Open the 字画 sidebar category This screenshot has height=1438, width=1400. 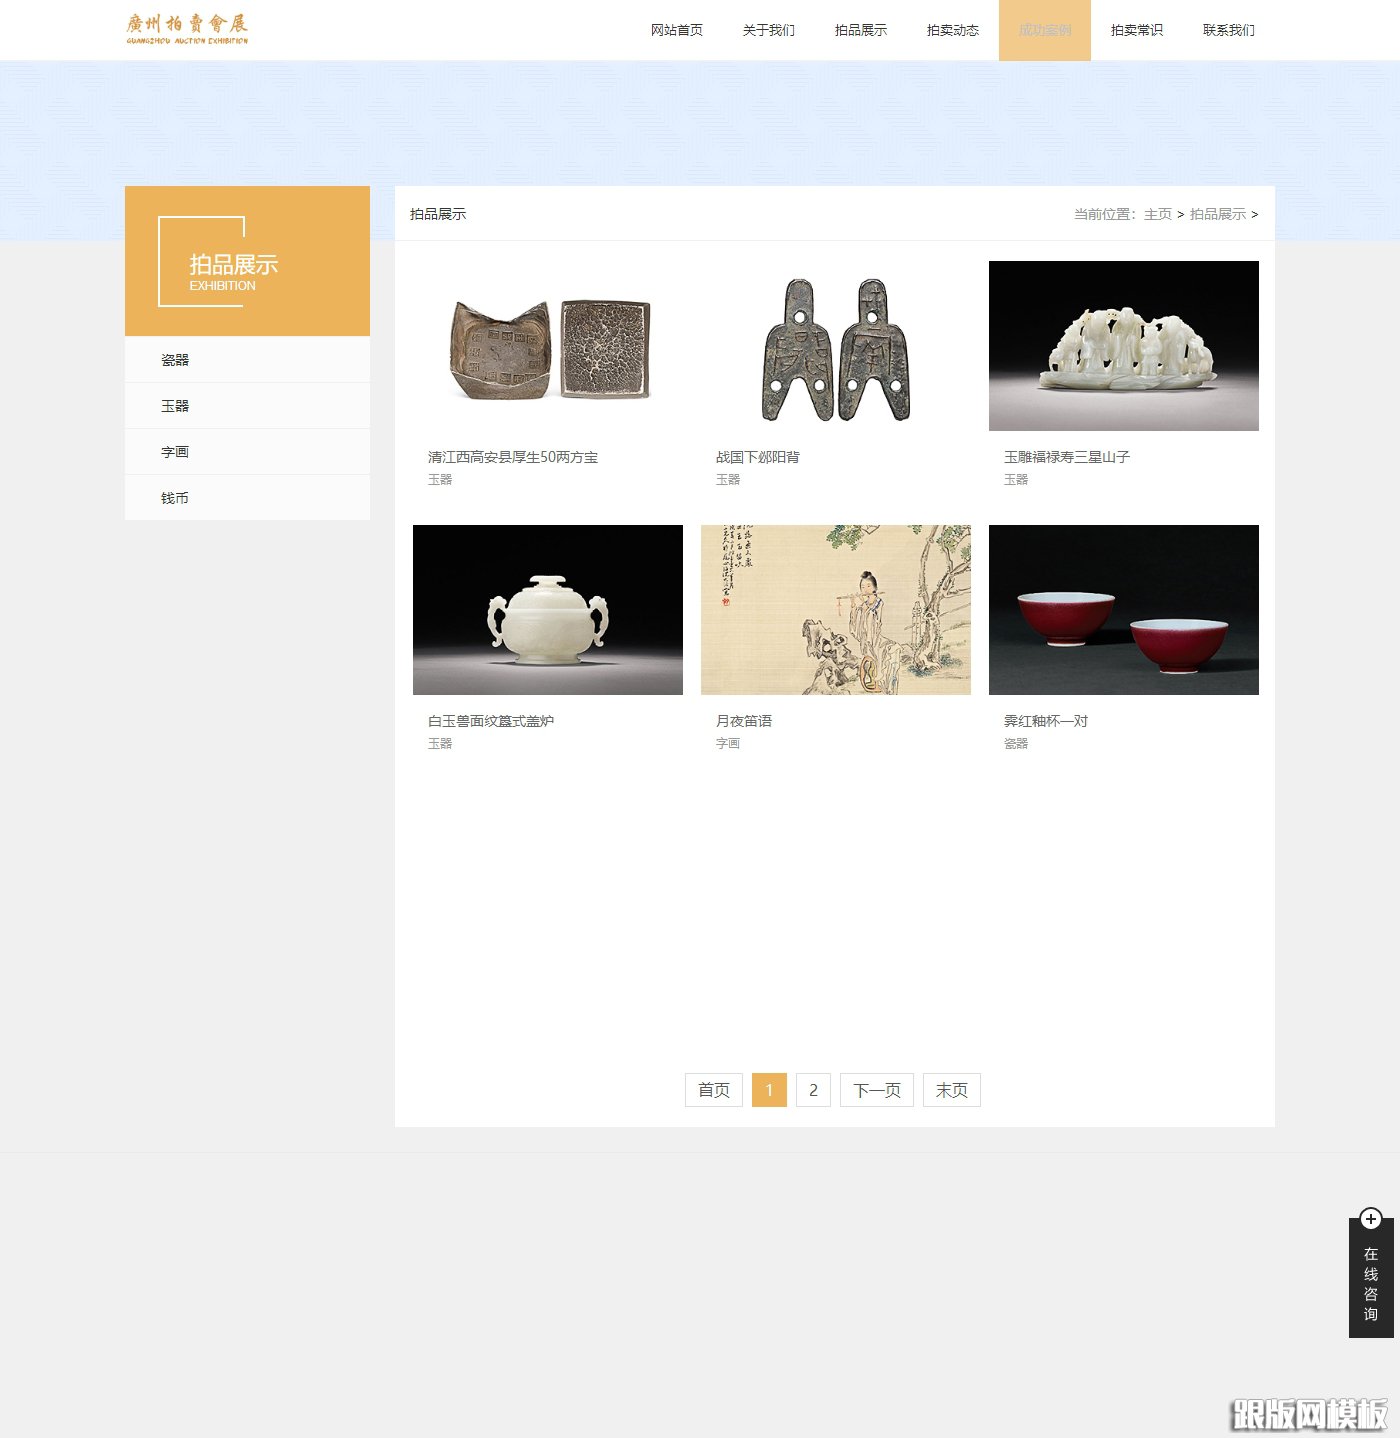point(175,452)
